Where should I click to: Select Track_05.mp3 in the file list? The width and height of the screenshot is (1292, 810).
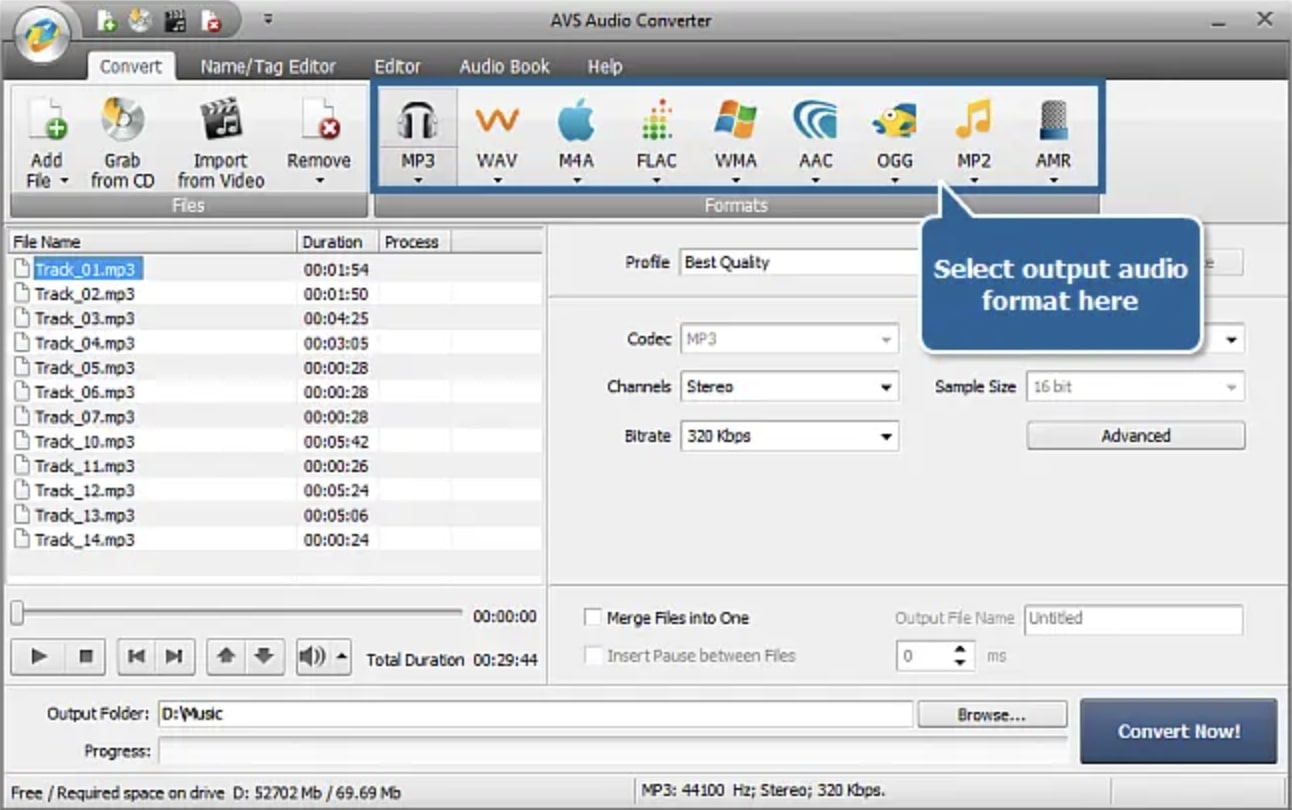(x=85, y=368)
